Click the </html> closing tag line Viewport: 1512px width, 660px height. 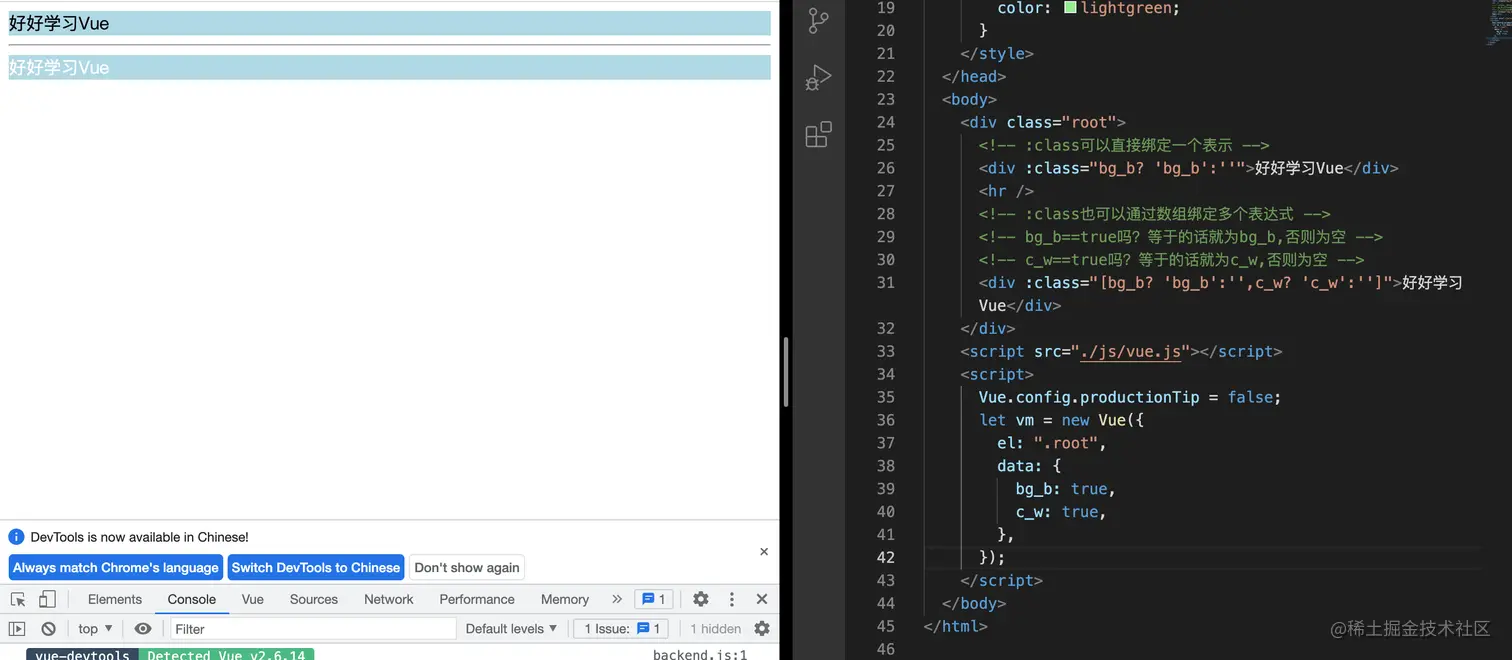coord(956,626)
